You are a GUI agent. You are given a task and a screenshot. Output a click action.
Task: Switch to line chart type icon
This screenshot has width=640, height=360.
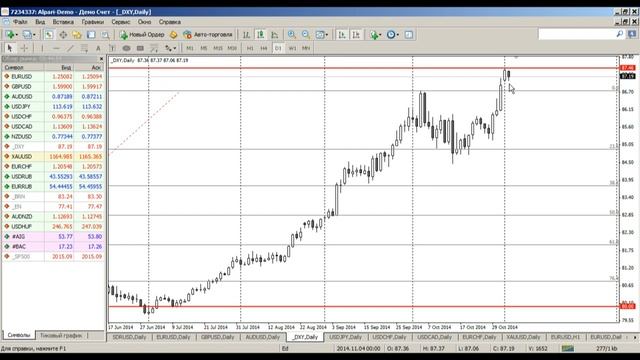(275, 35)
